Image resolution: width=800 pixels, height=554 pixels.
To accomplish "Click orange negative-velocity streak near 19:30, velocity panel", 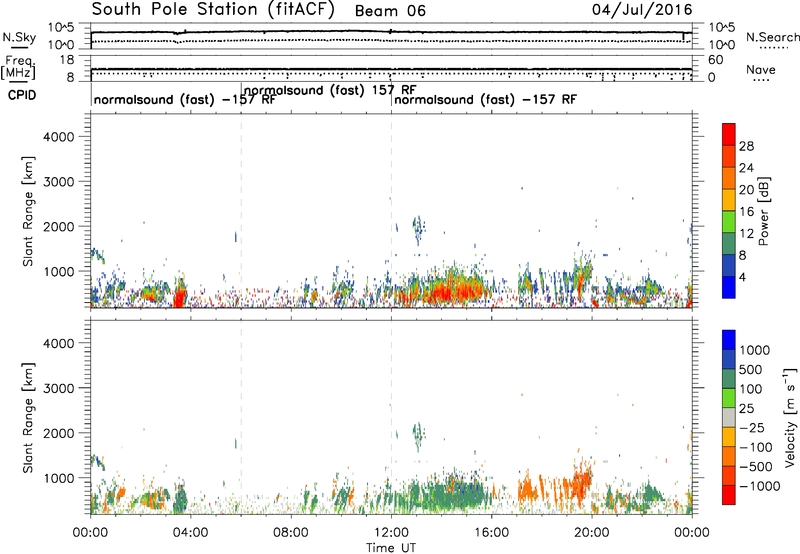I will coord(580,482).
